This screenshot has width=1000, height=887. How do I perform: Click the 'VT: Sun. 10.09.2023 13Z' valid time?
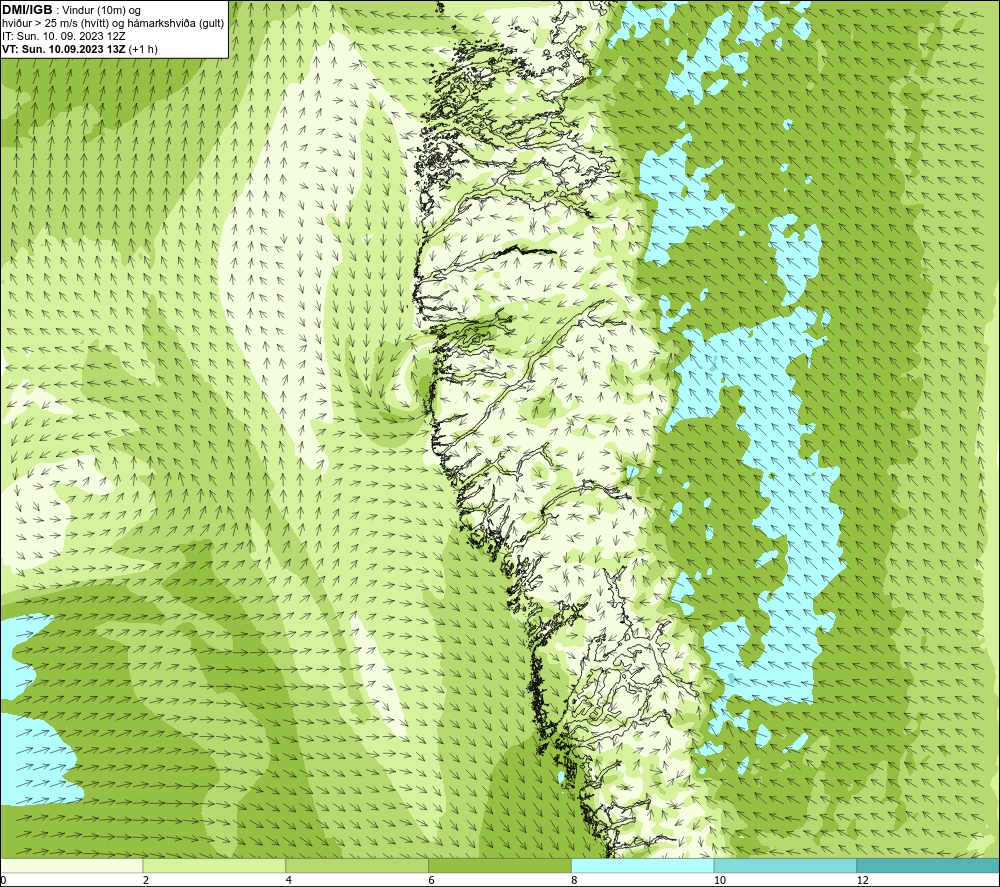point(64,49)
